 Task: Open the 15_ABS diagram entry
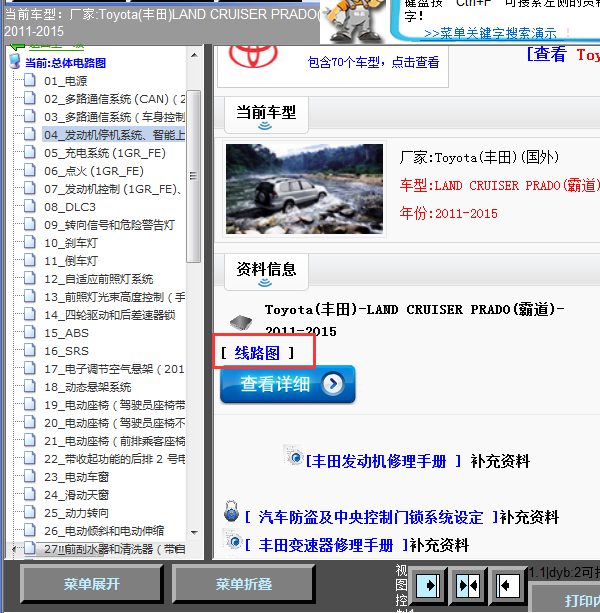(66, 333)
